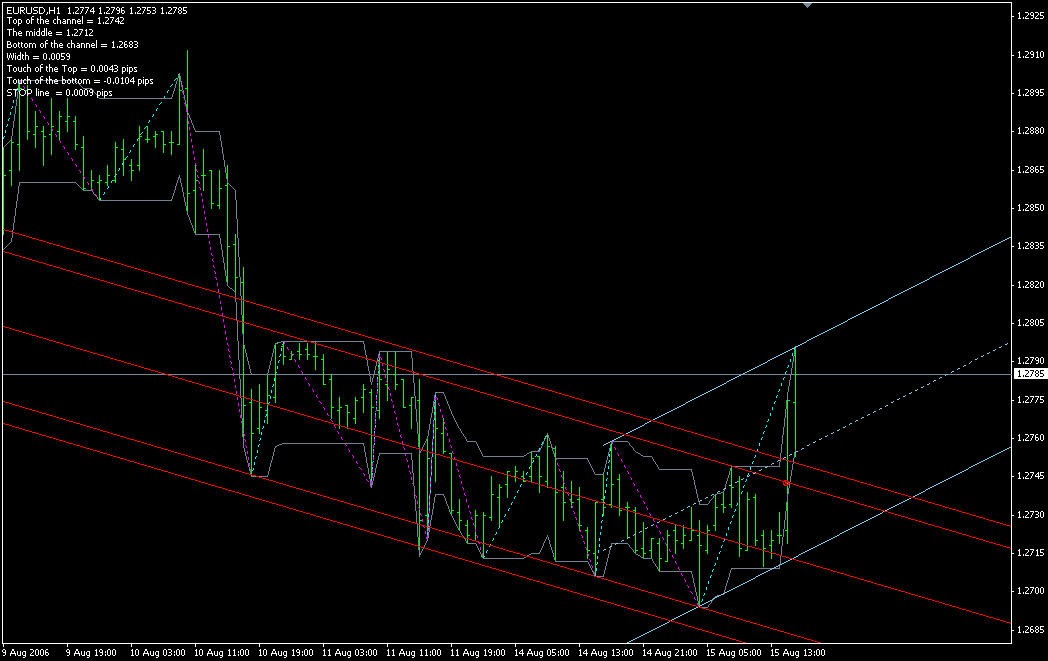Click the '14 Aug 21:00' time axis label
This screenshot has height=661, width=1048.
pyautogui.click(x=670, y=653)
